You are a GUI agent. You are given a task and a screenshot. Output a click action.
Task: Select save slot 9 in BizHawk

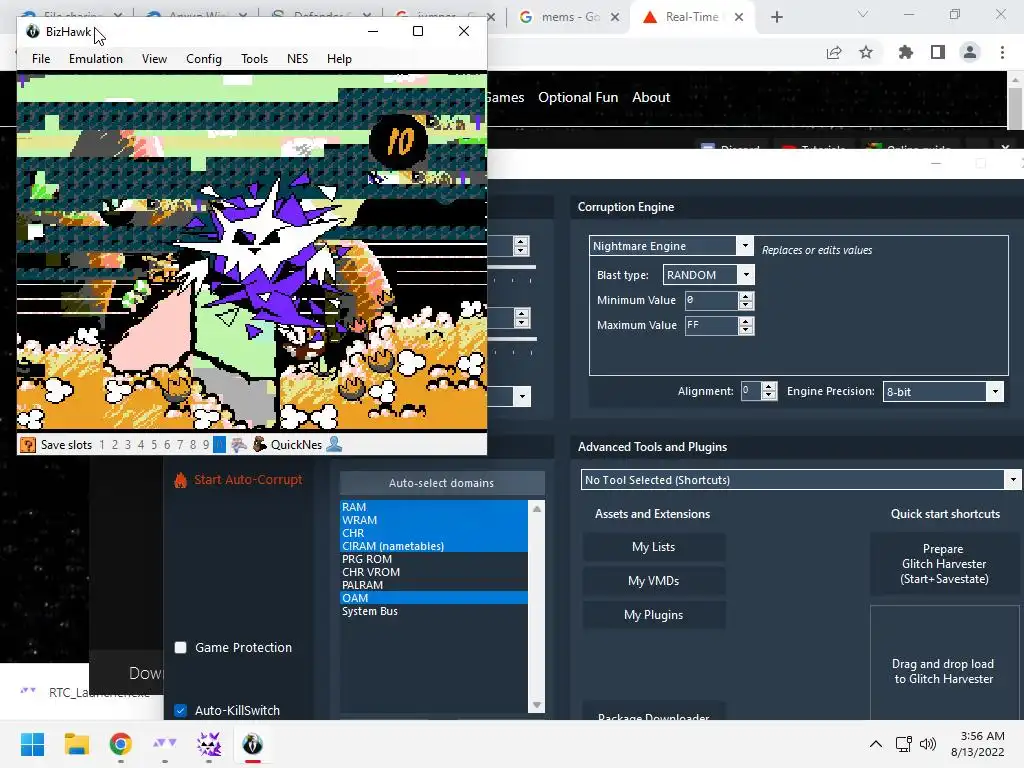point(206,445)
